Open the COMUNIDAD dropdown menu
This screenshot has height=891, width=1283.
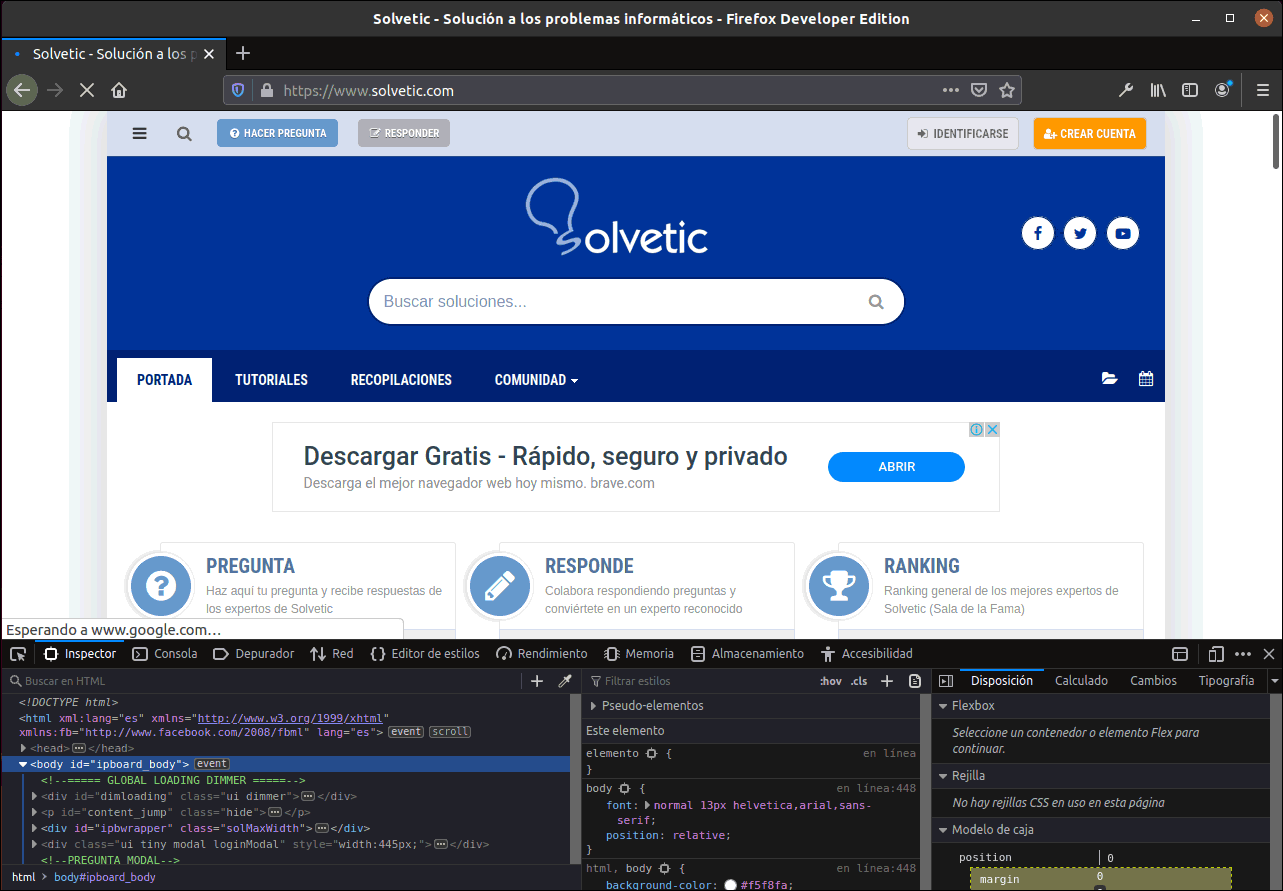(x=536, y=380)
